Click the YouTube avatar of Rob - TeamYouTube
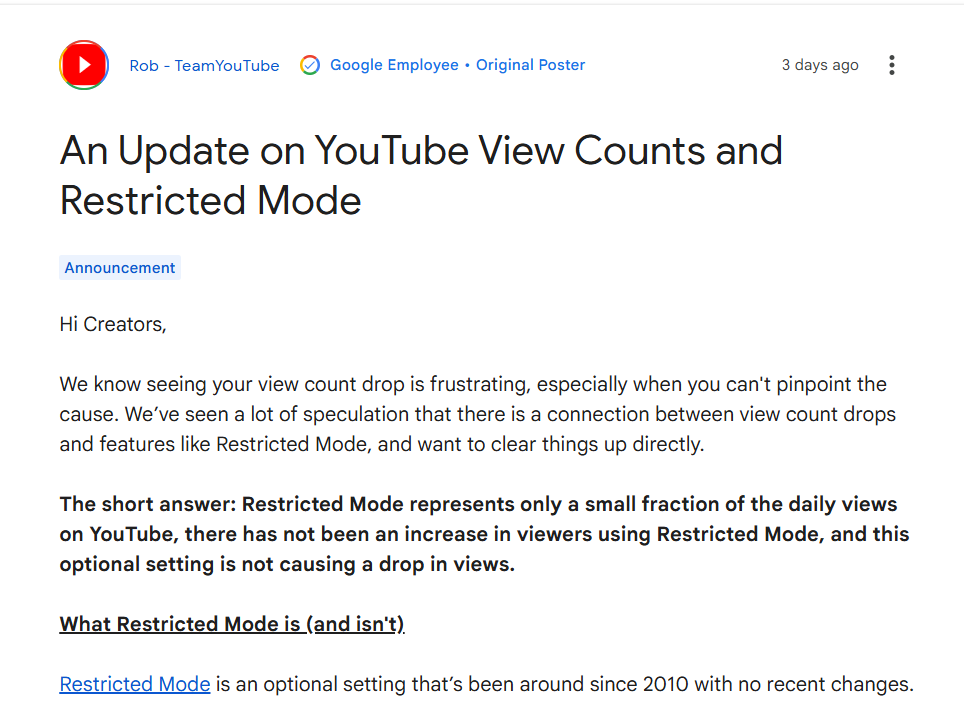 84,65
